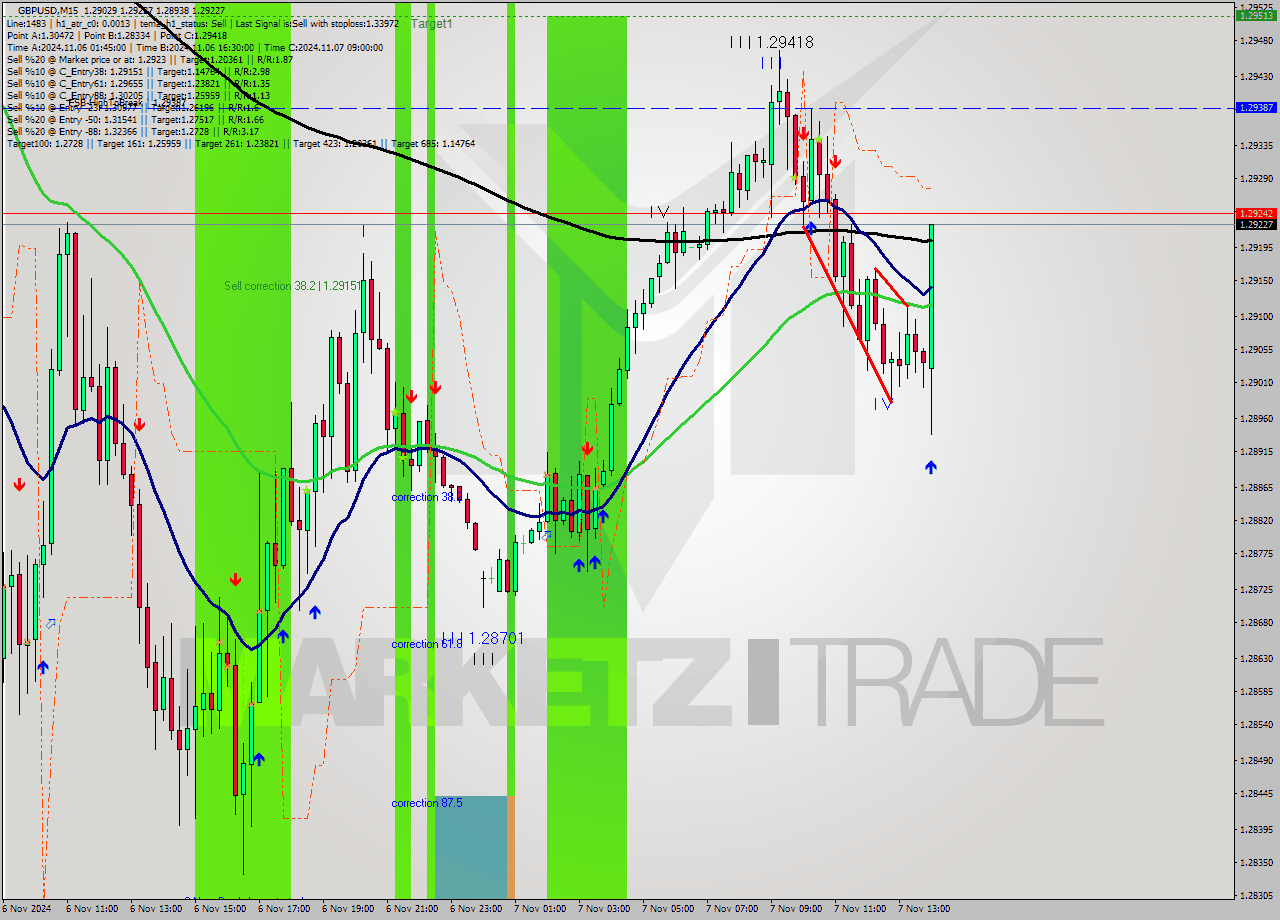1280x920 pixels.
Task: Click the 'correction 87.5' label
Action: coord(427,803)
